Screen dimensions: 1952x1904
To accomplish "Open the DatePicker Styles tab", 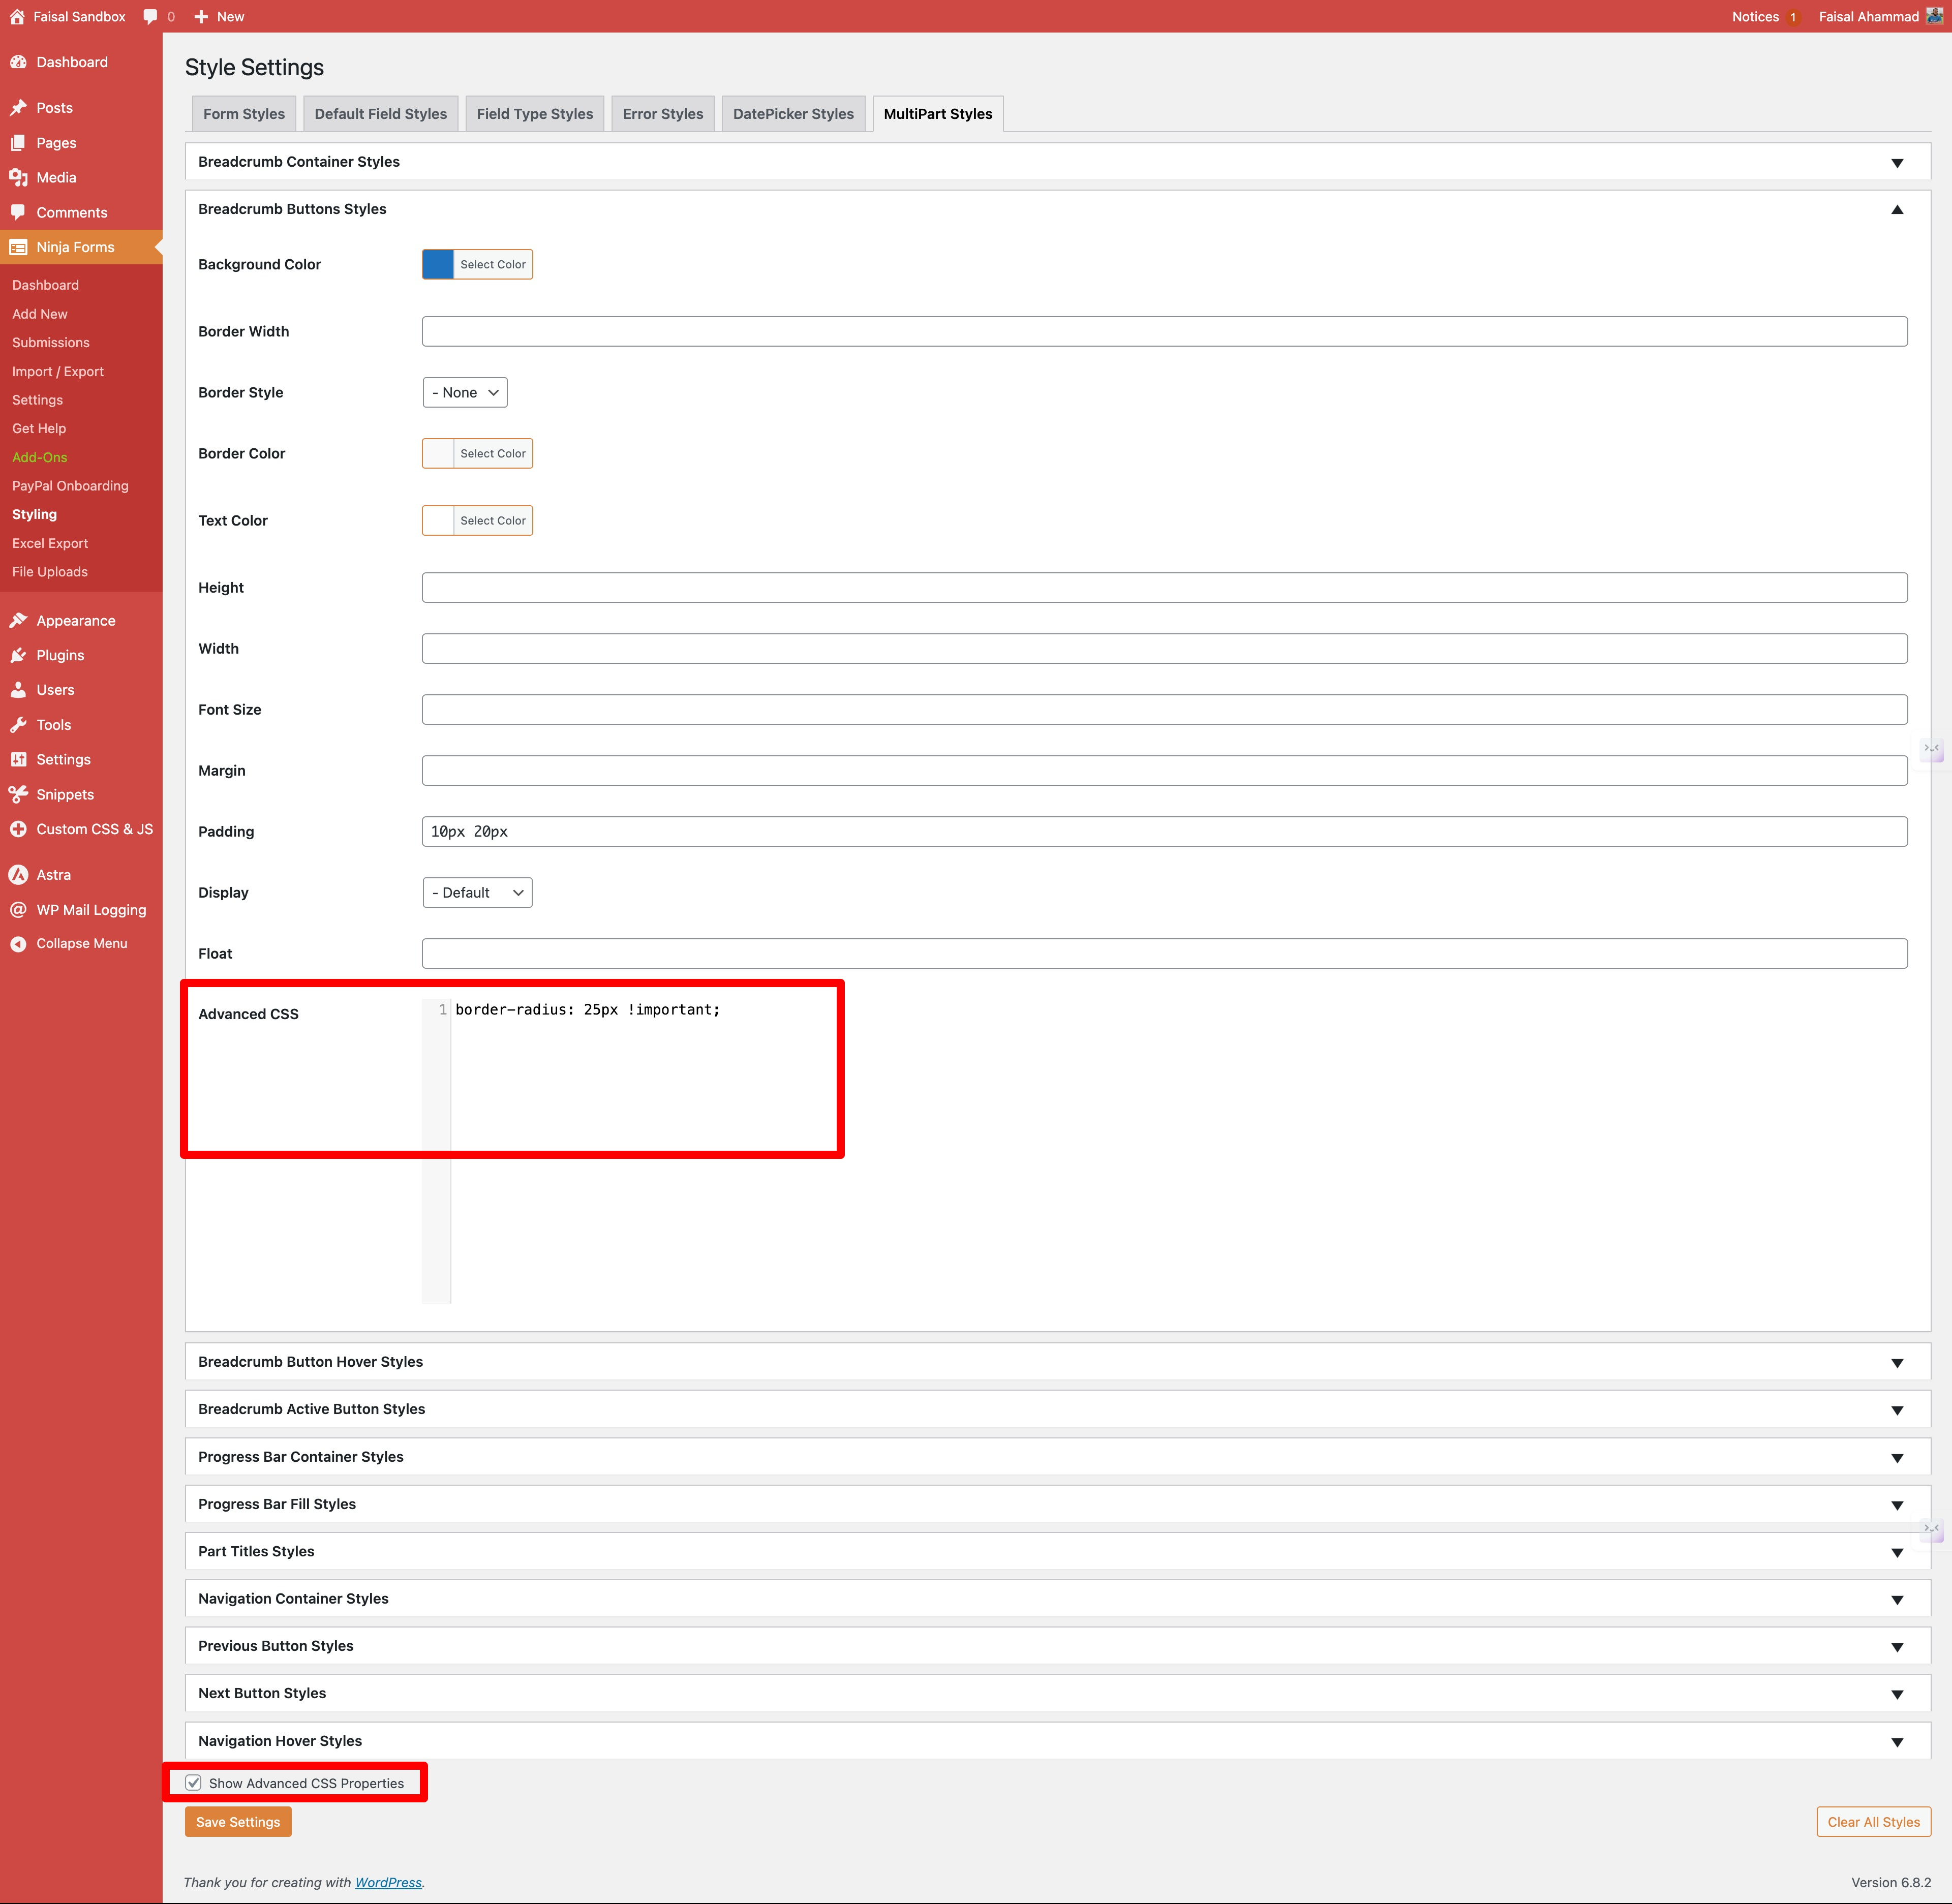I will pos(793,114).
